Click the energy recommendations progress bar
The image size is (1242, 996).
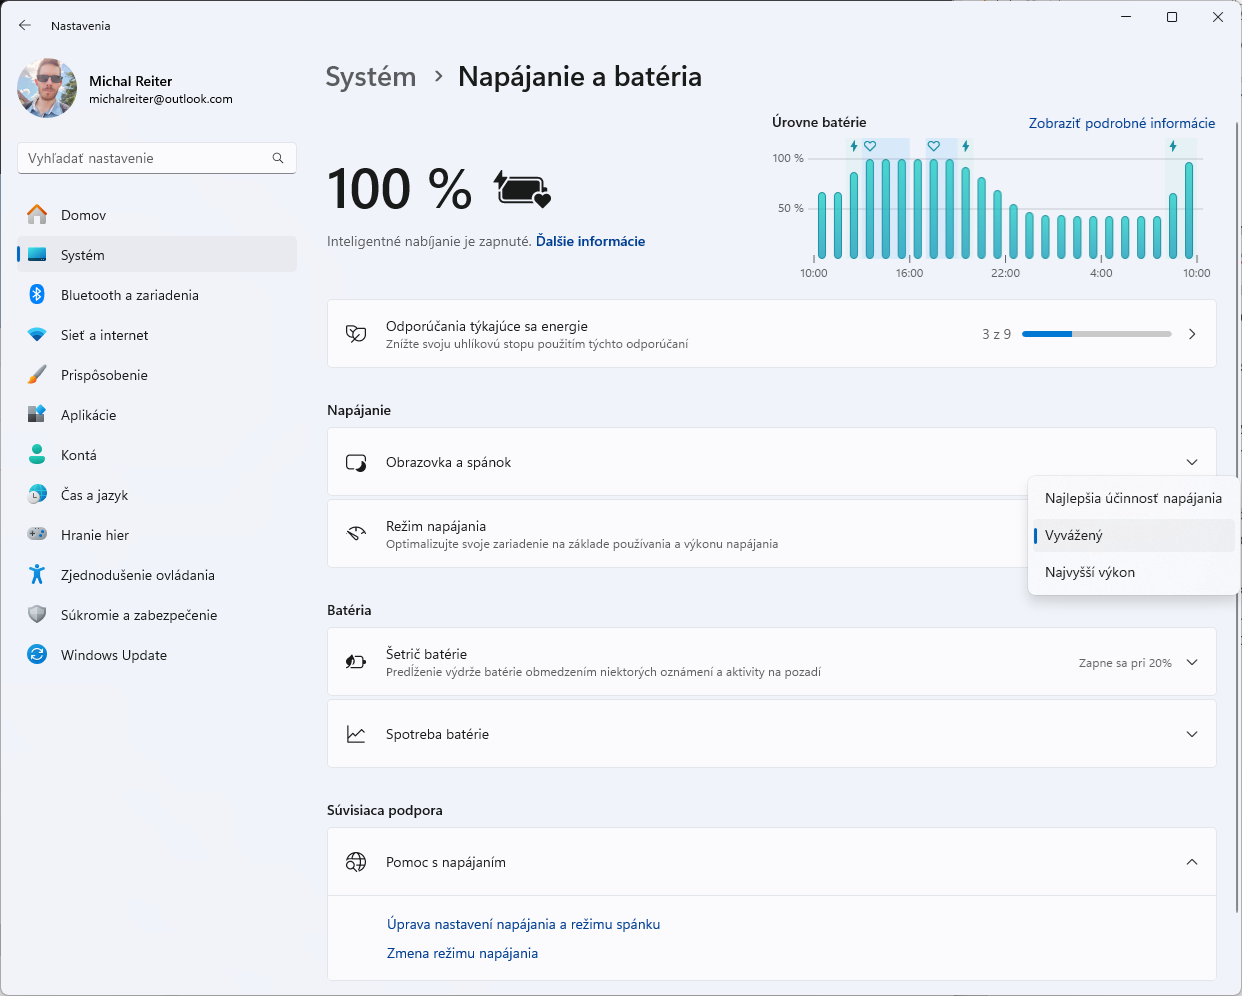[x=1096, y=334]
